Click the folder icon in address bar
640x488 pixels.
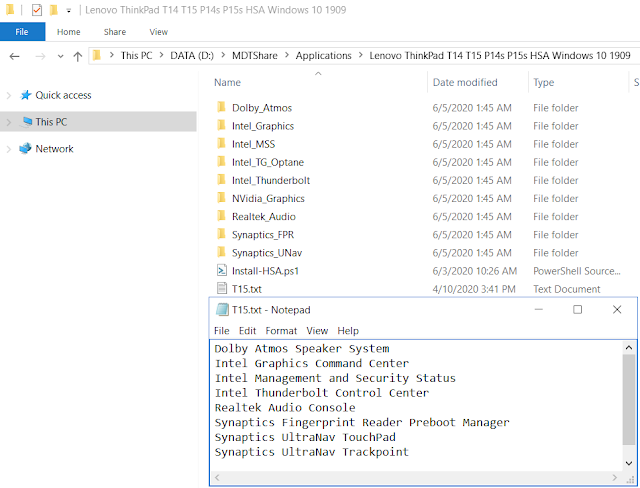[97, 55]
